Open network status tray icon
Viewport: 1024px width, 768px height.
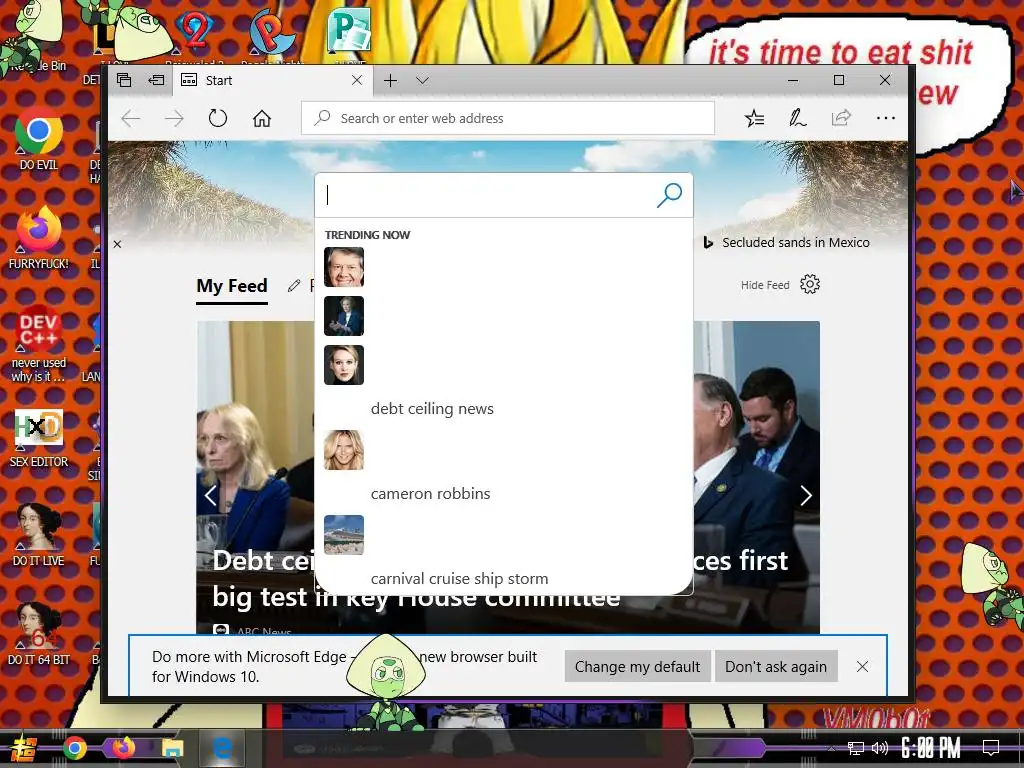click(x=856, y=748)
